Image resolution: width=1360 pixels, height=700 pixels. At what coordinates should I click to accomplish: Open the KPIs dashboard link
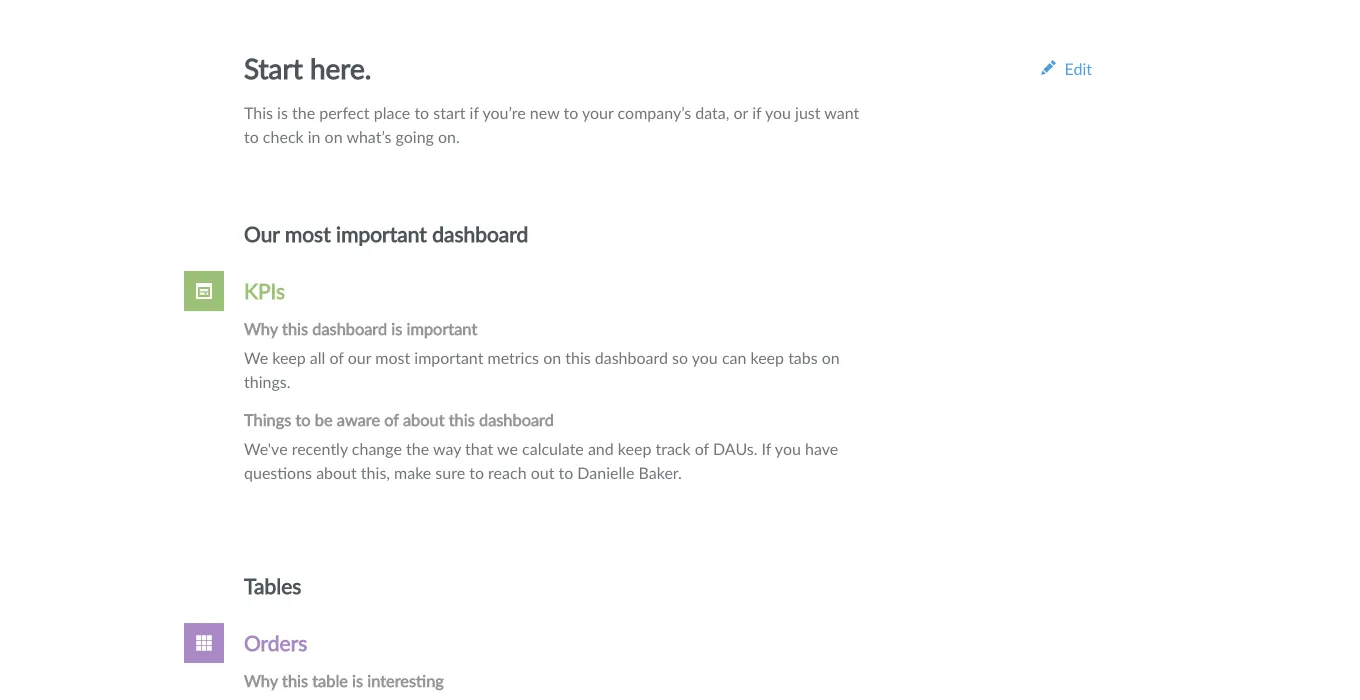click(265, 292)
